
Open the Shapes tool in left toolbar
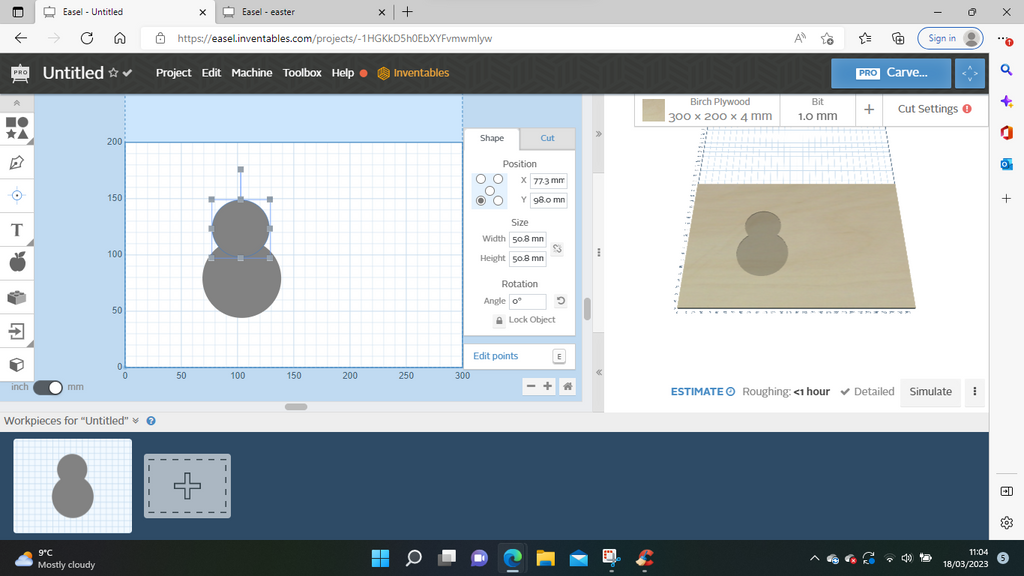point(17,127)
